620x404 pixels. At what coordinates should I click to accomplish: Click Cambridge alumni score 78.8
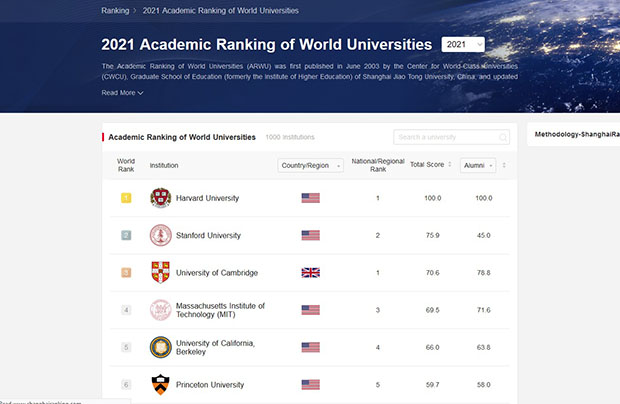point(484,273)
